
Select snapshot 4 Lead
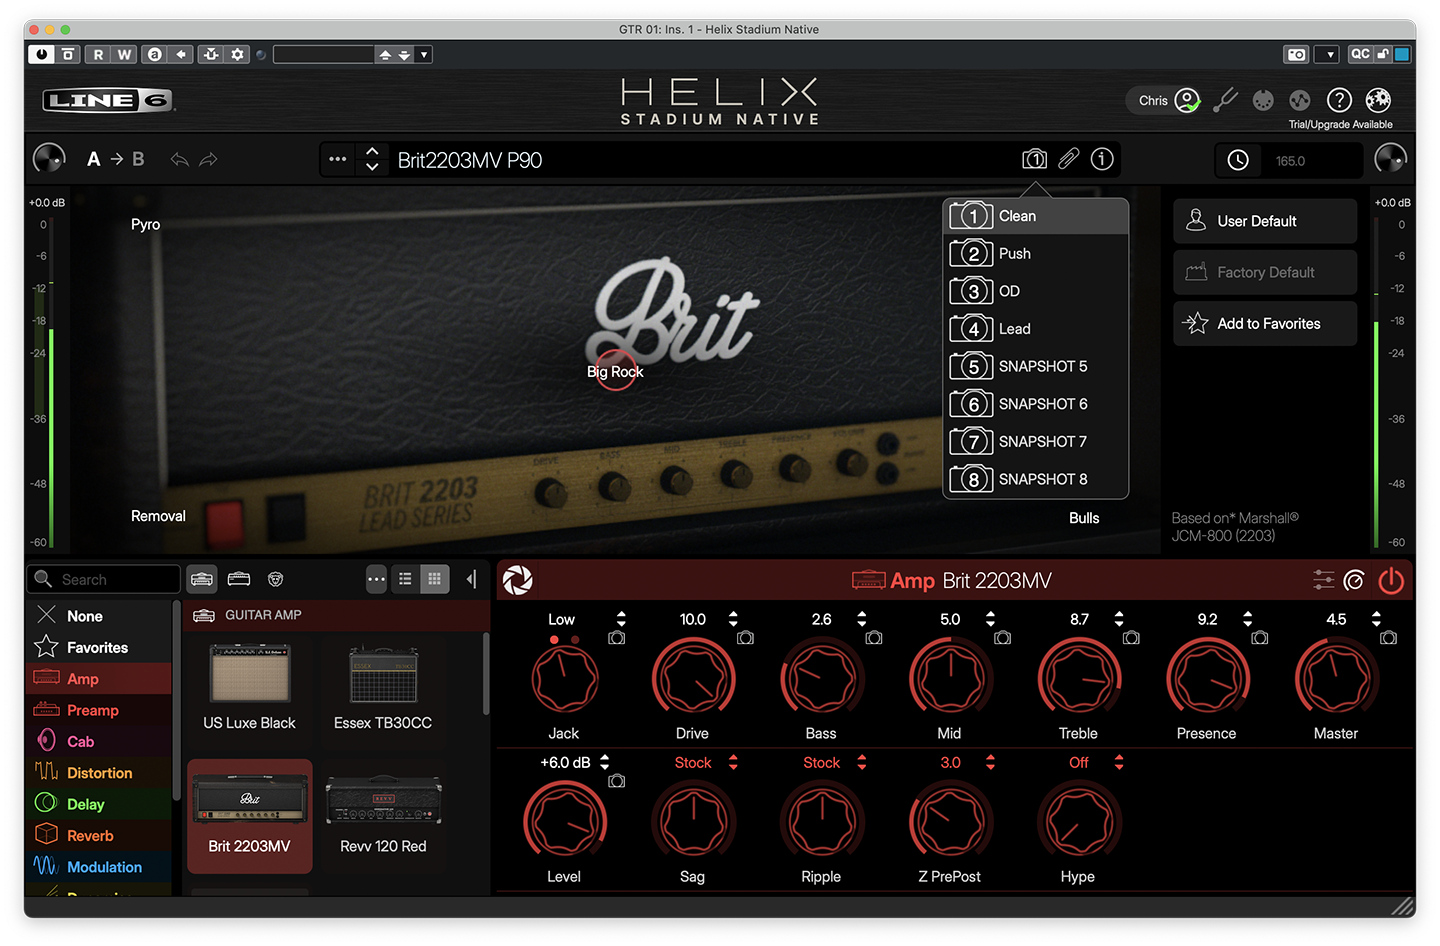click(x=1036, y=329)
